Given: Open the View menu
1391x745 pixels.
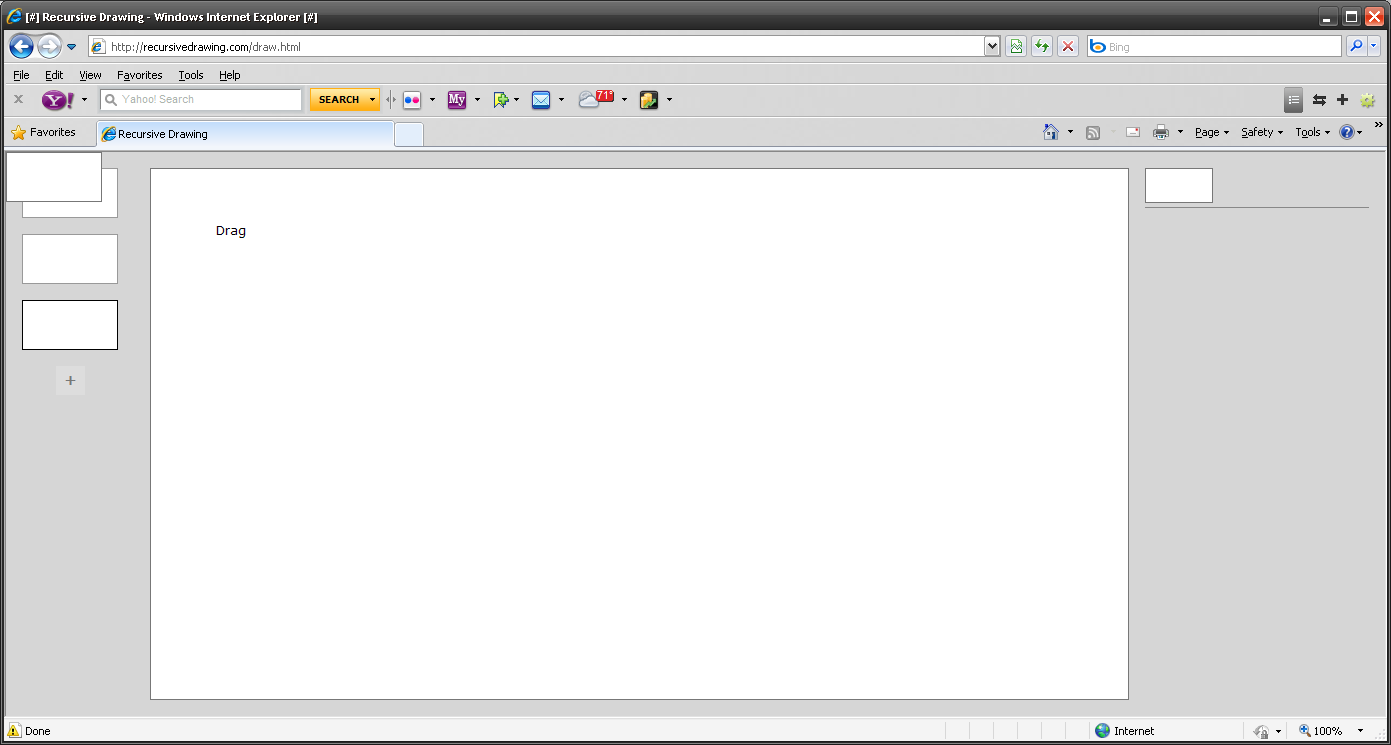Looking at the screenshot, I should [x=90, y=75].
